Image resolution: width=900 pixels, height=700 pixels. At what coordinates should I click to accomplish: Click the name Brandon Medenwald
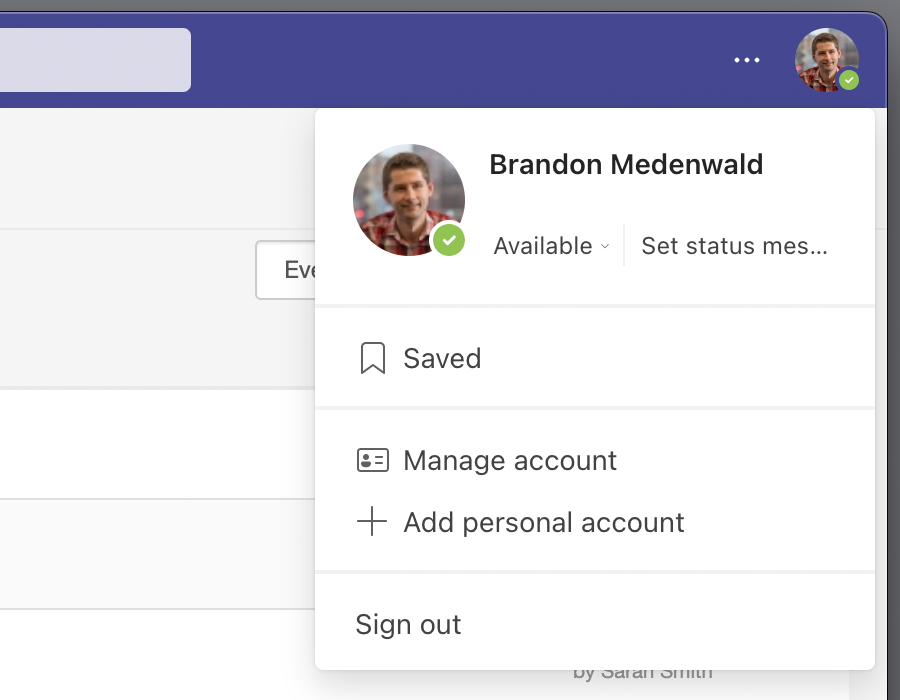(626, 164)
